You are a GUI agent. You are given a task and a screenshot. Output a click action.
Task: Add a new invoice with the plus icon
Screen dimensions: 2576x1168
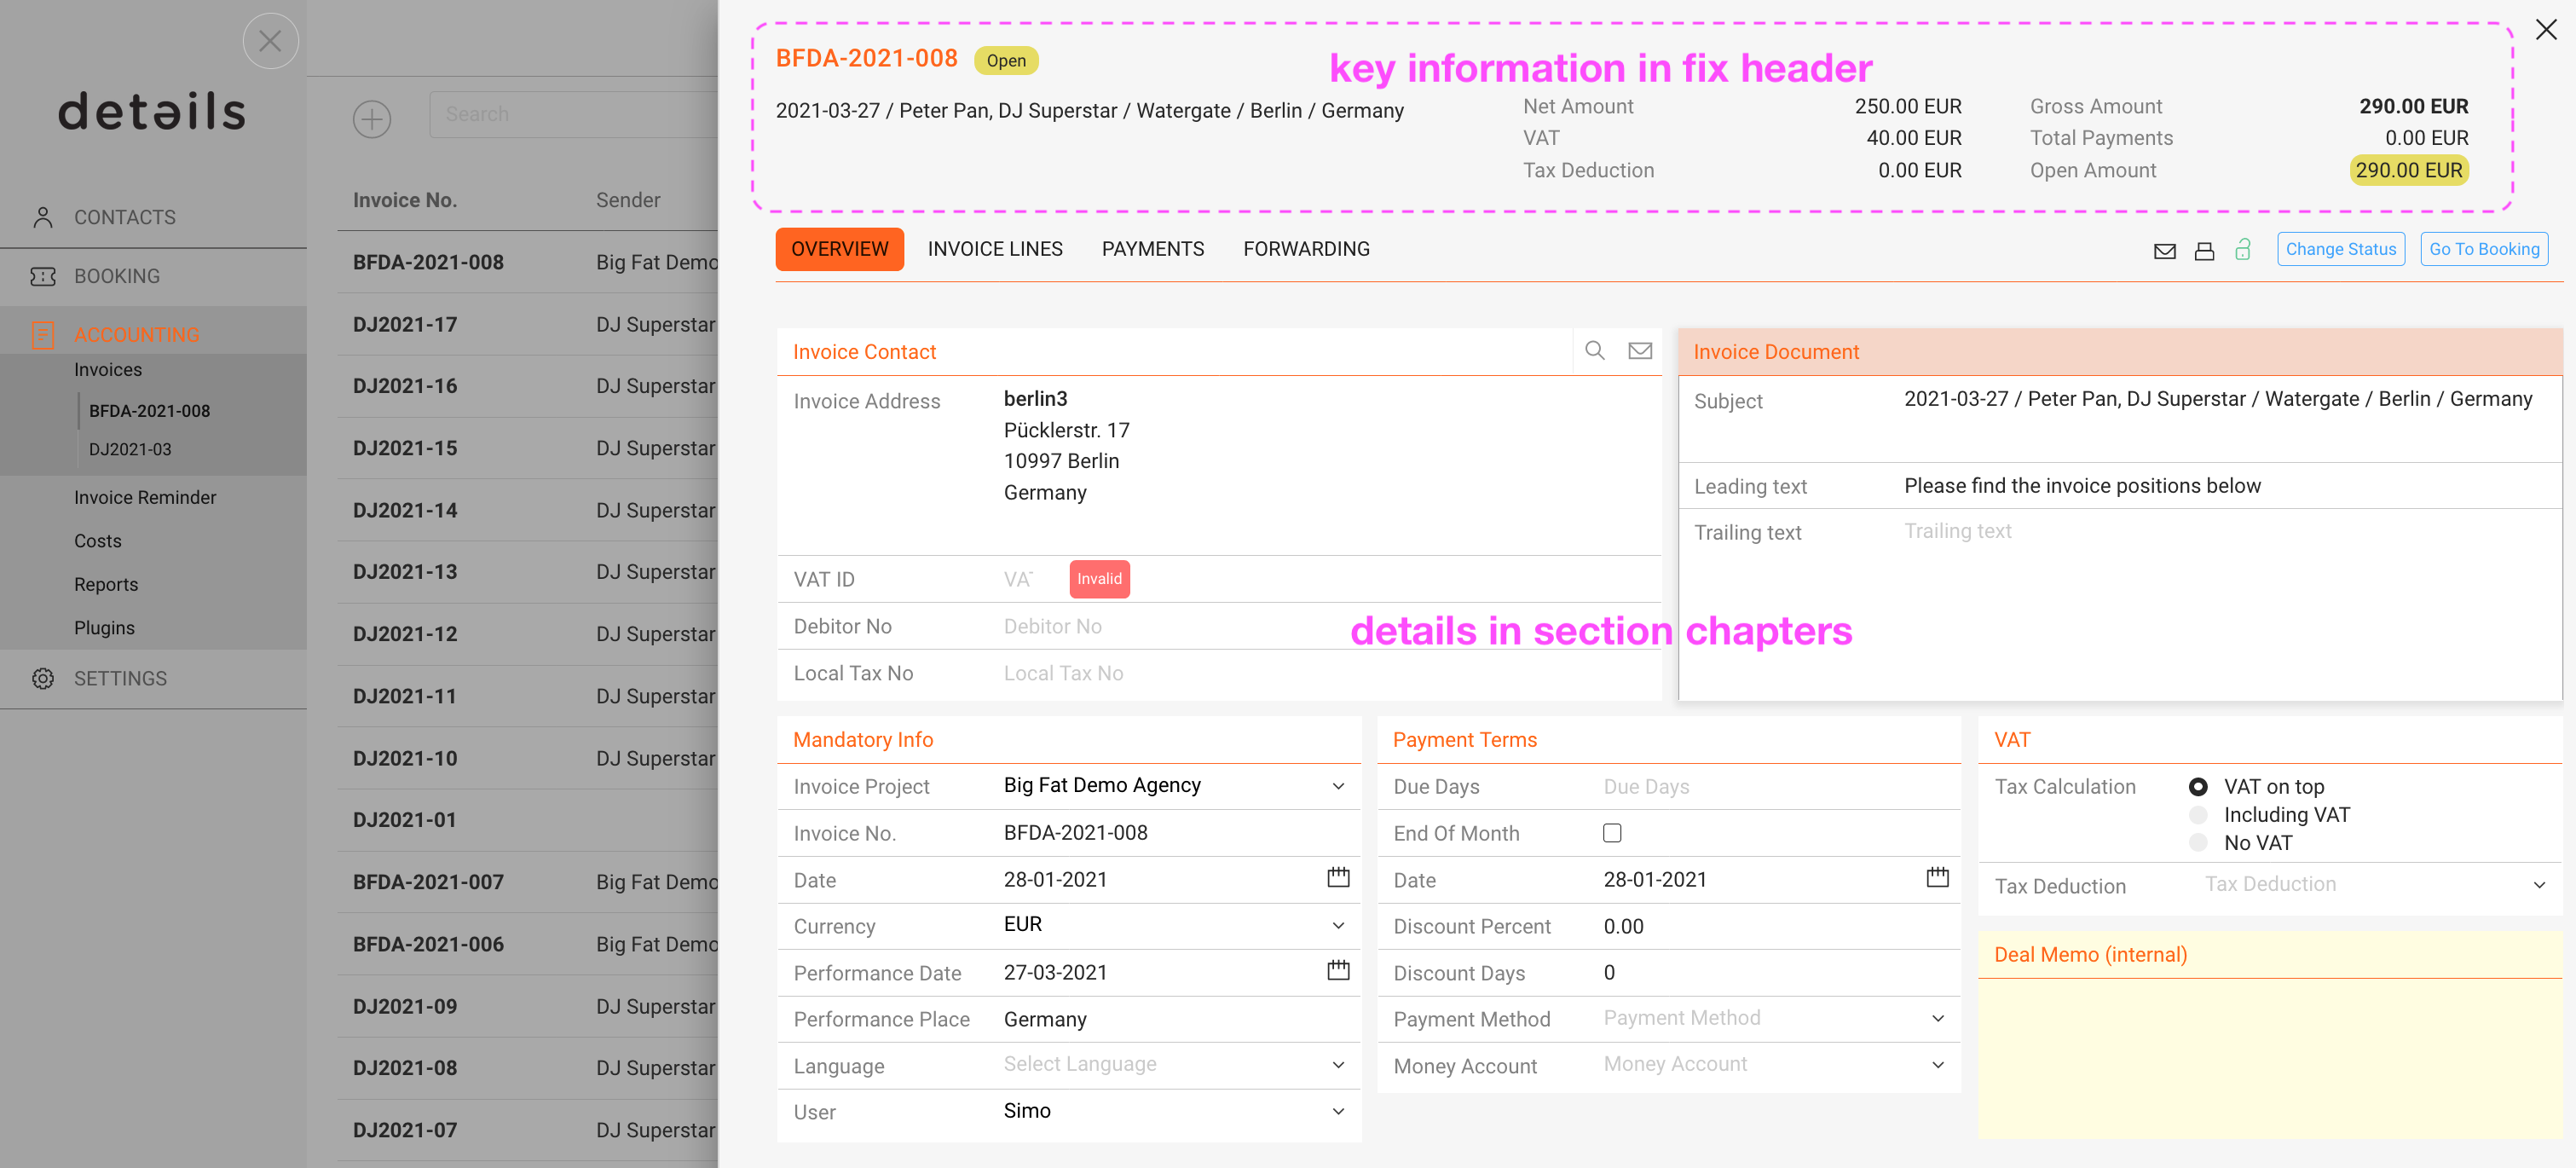point(372,118)
